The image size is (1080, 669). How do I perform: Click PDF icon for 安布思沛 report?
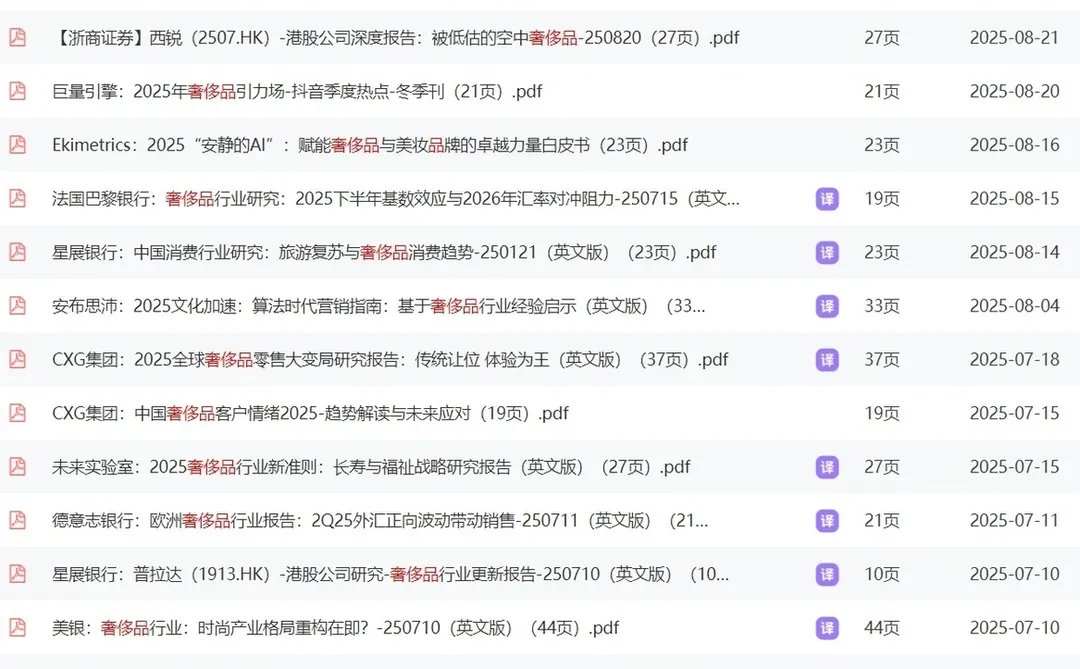[17, 305]
